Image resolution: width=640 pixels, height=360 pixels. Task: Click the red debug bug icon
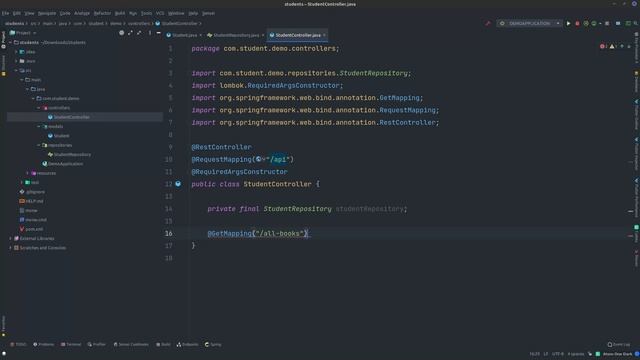(x=577, y=24)
